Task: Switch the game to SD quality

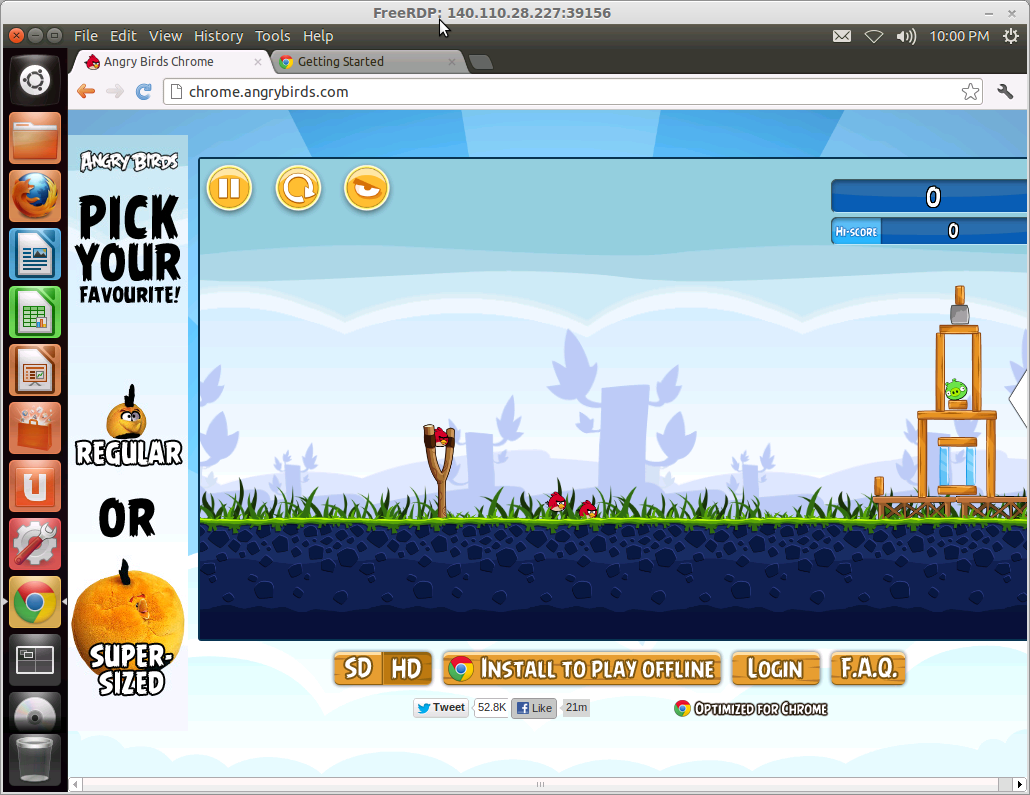Action: point(358,669)
